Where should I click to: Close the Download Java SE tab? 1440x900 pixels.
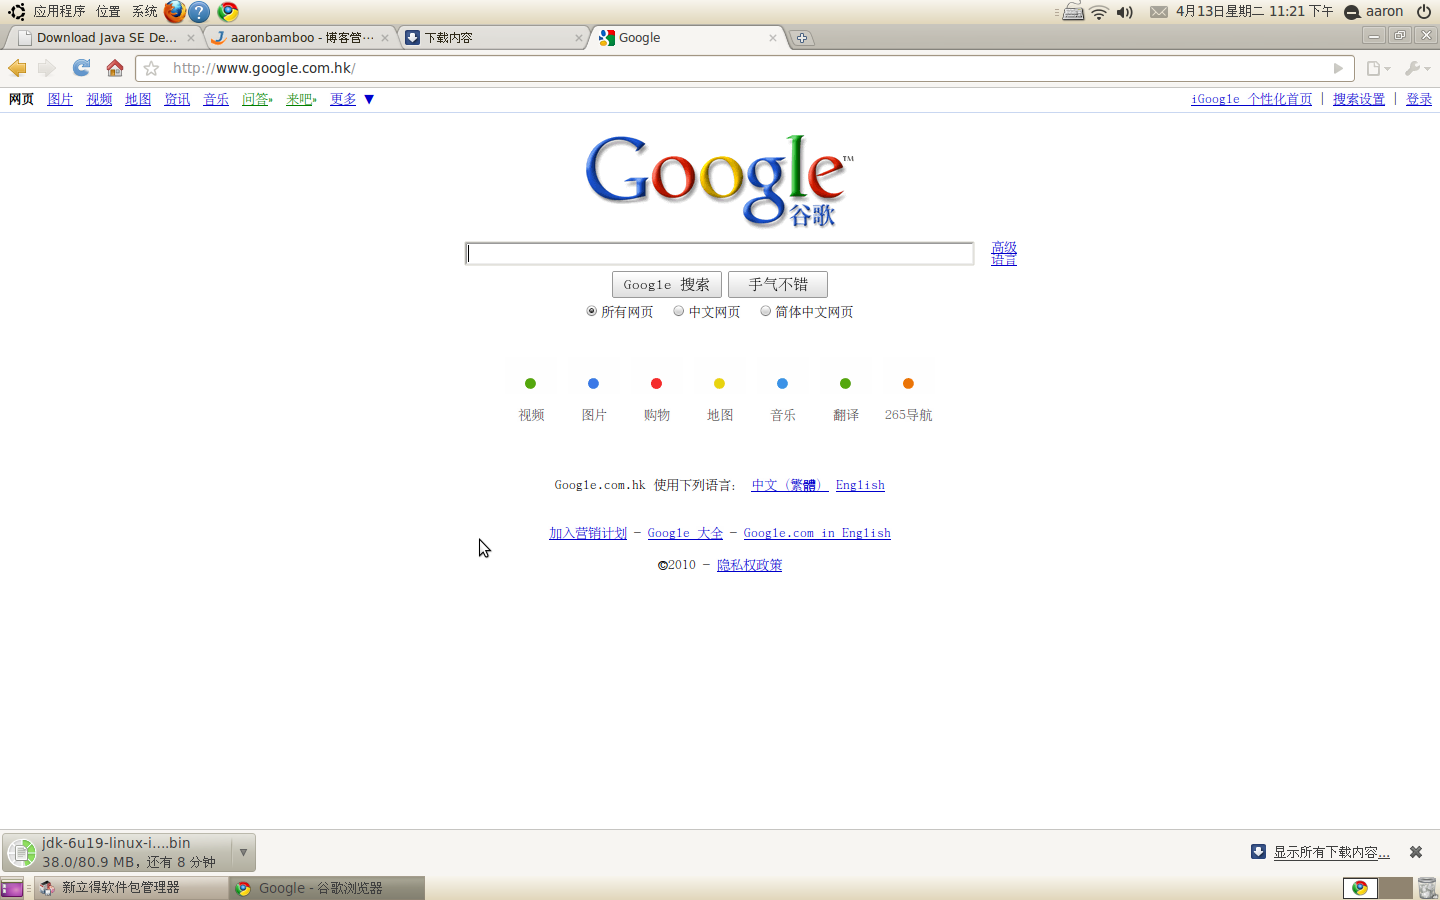pyautogui.click(x=191, y=38)
